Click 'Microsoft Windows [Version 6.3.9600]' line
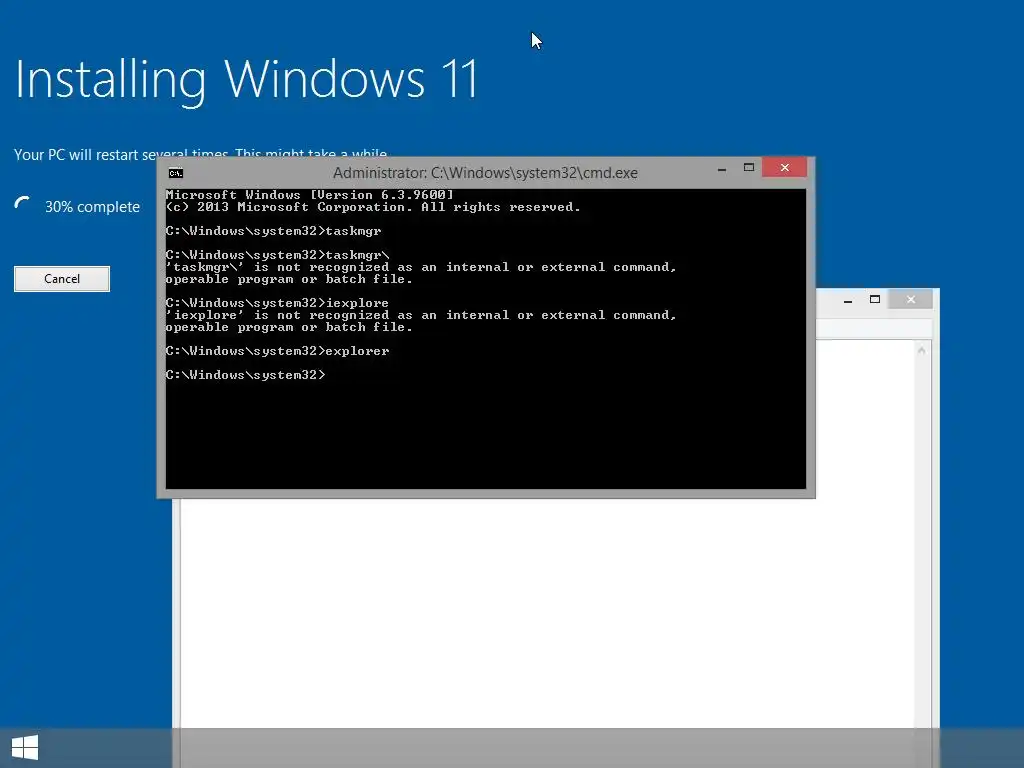The height and width of the screenshot is (768, 1024). click(310, 195)
